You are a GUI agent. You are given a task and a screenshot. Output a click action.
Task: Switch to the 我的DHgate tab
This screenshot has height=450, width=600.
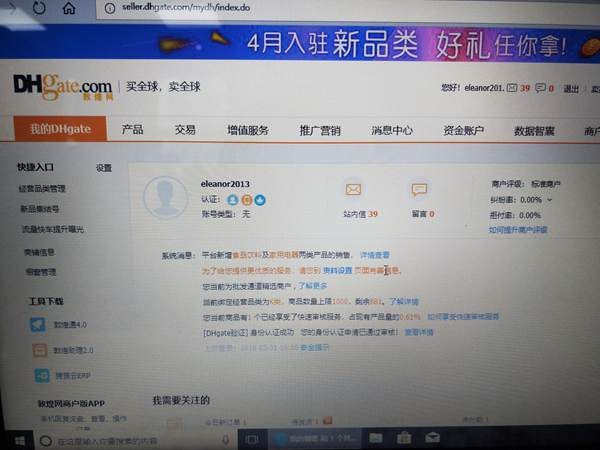click(60, 129)
